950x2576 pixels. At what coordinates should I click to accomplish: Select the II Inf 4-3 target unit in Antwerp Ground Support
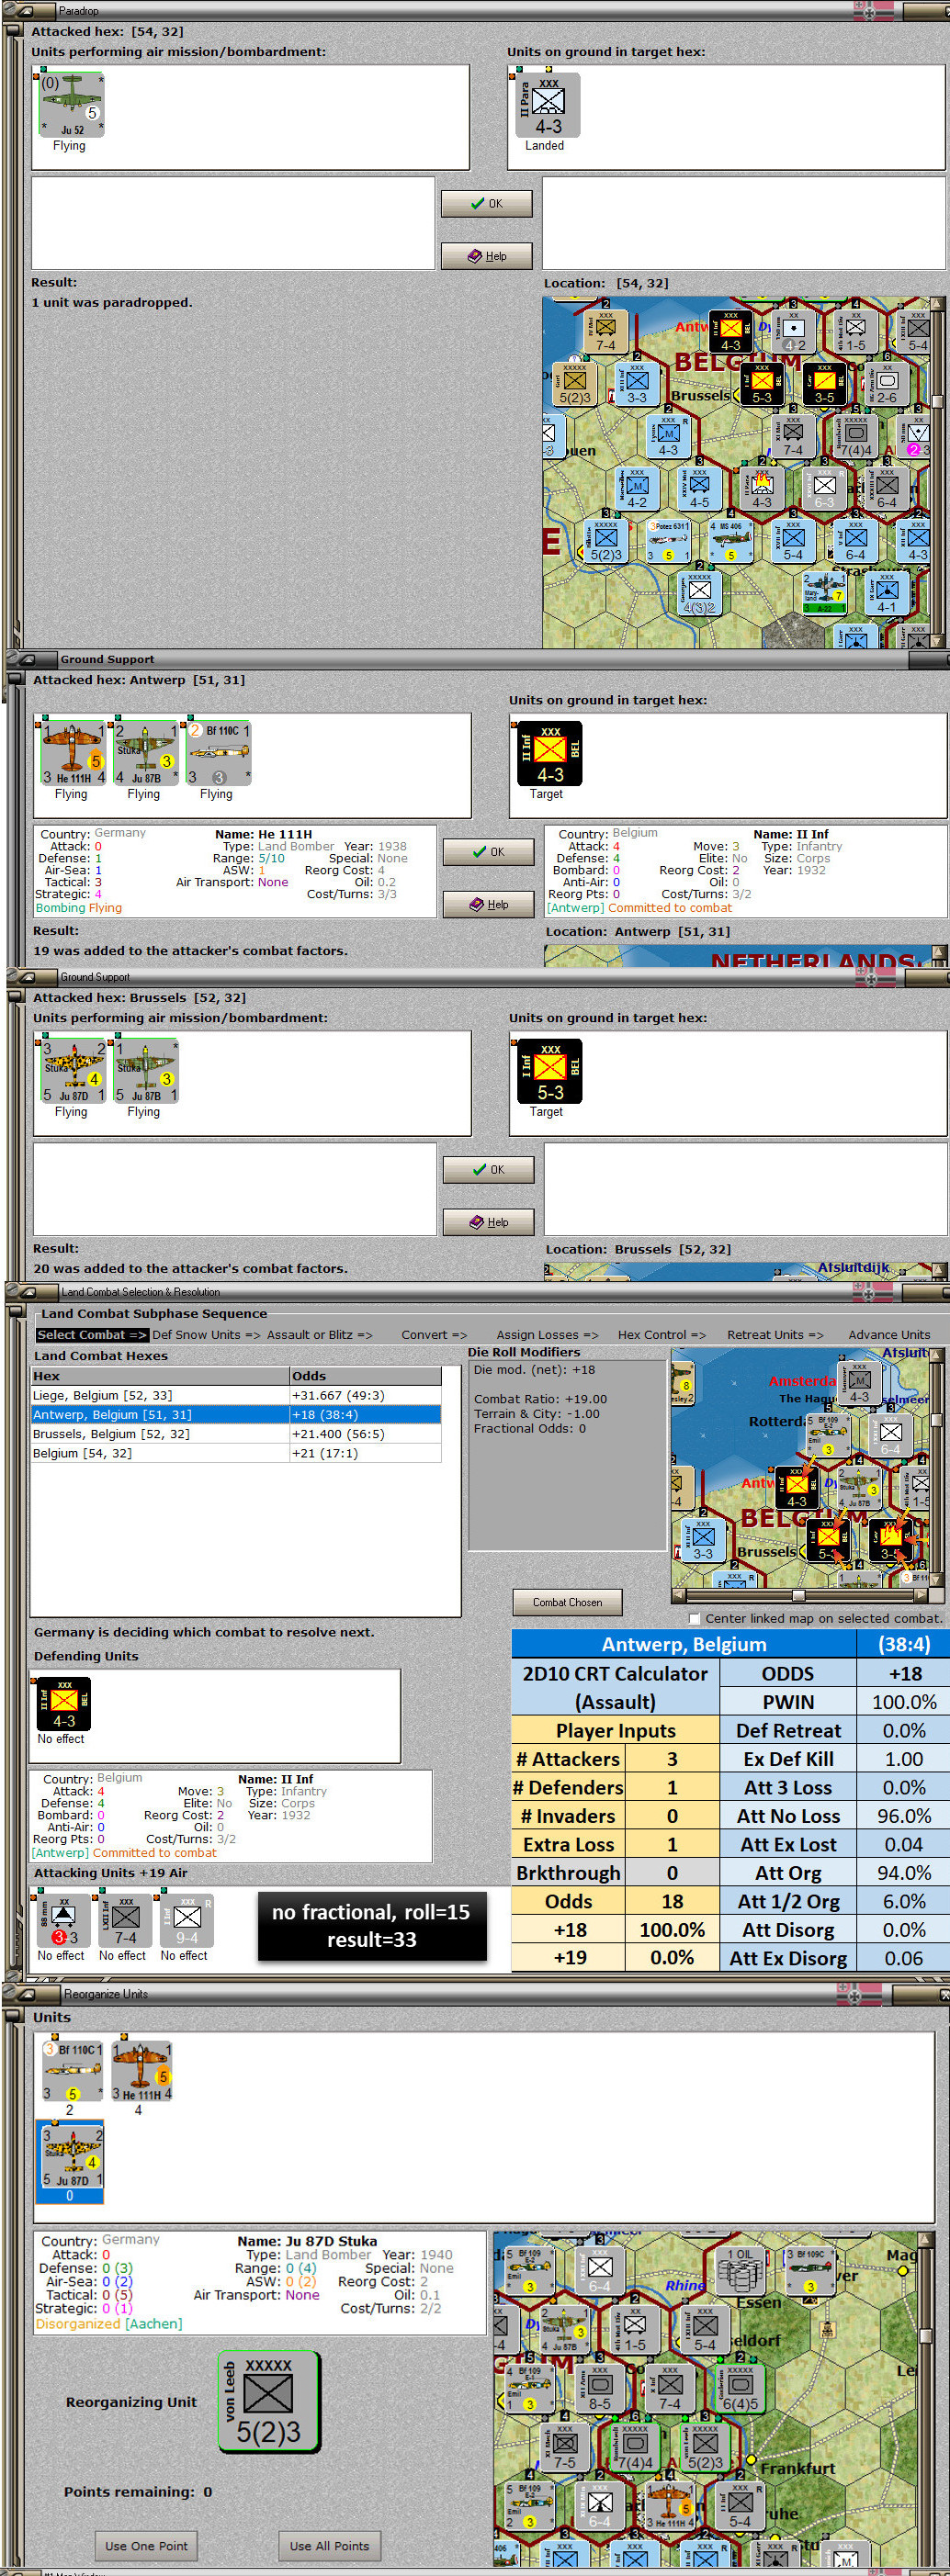pos(549,753)
